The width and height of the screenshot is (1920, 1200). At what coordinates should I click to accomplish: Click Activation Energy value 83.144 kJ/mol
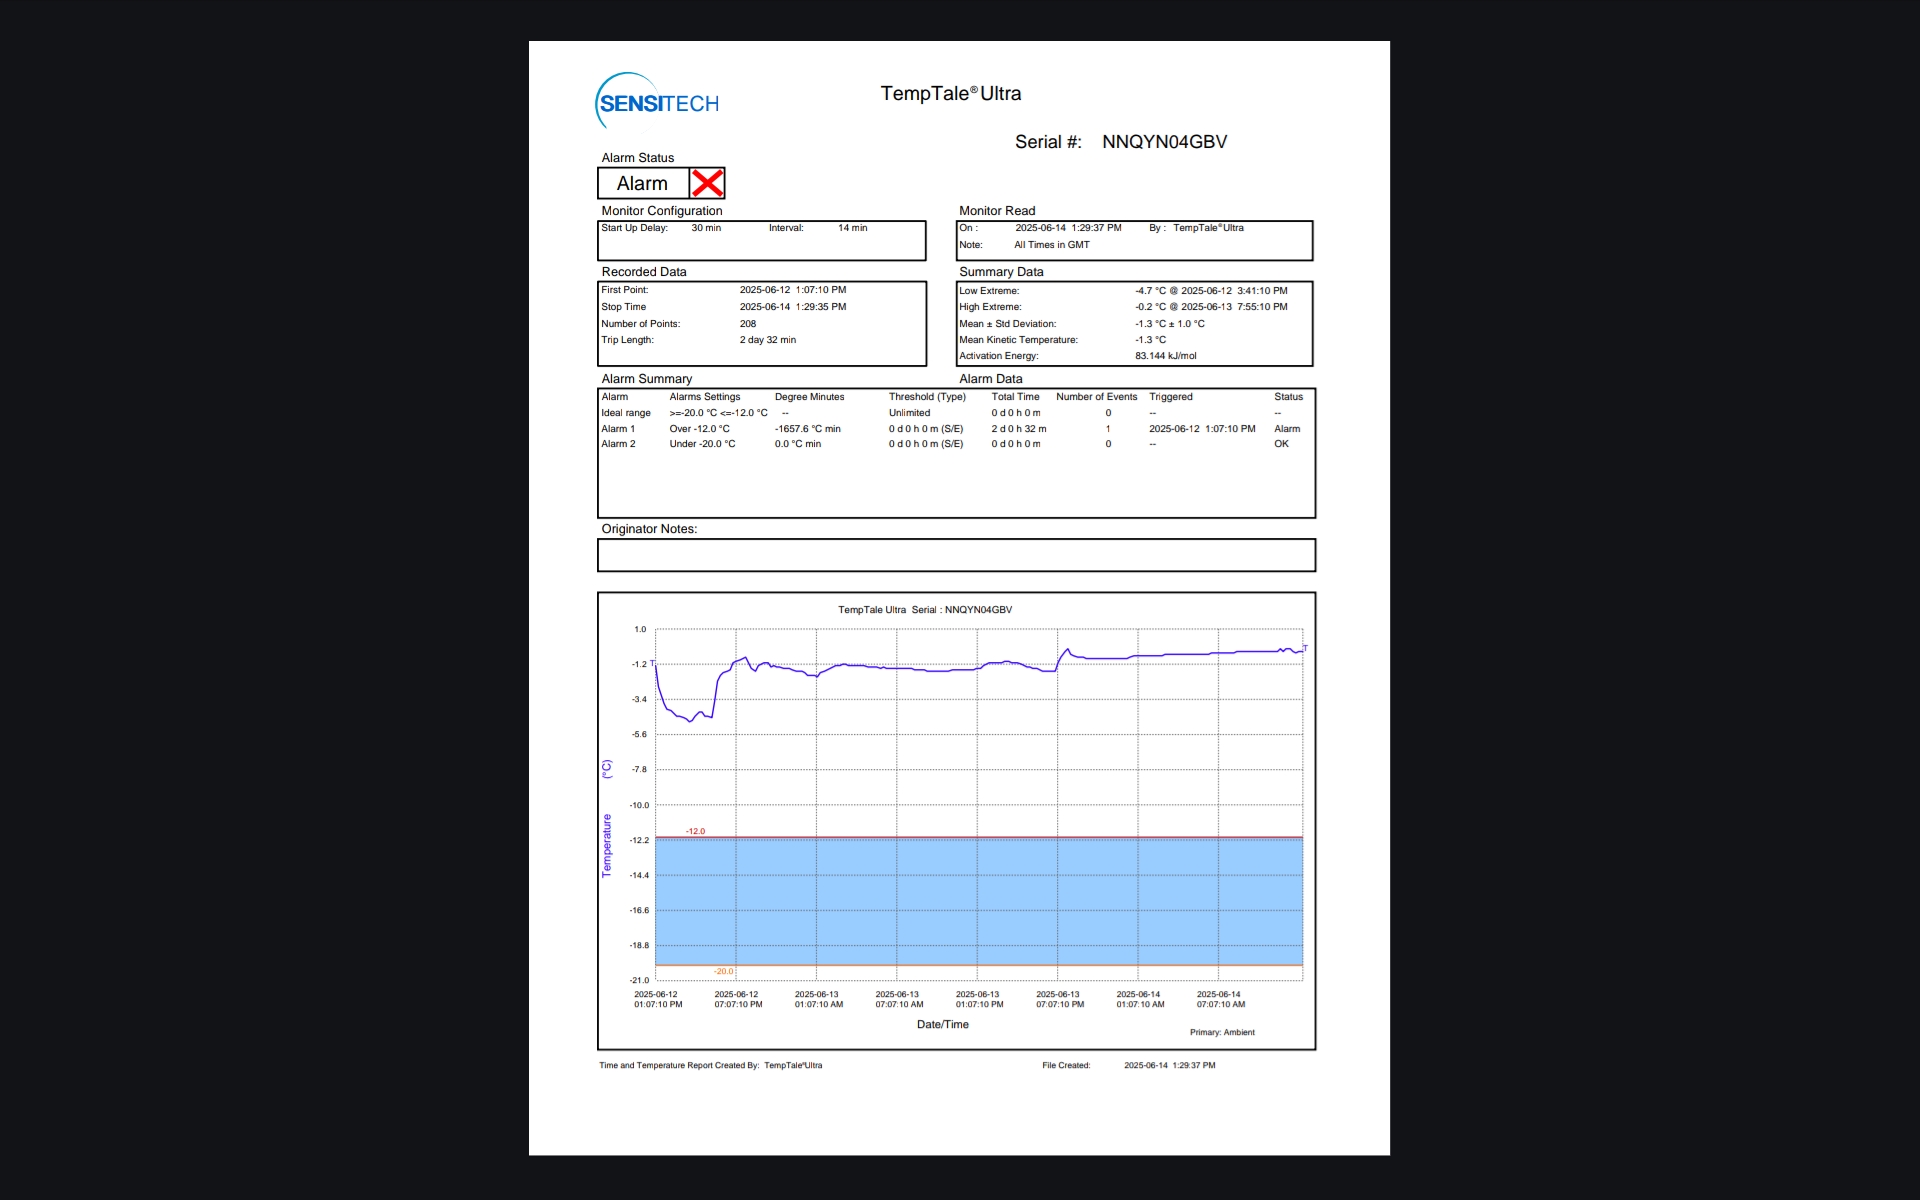point(1166,356)
